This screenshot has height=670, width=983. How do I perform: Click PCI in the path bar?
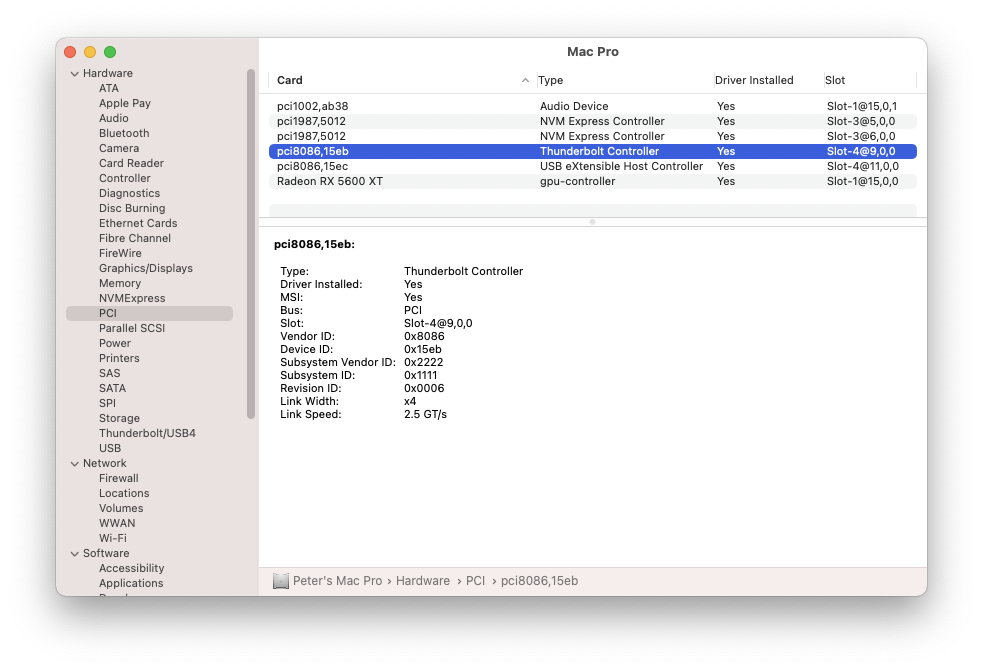[x=475, y=581]
